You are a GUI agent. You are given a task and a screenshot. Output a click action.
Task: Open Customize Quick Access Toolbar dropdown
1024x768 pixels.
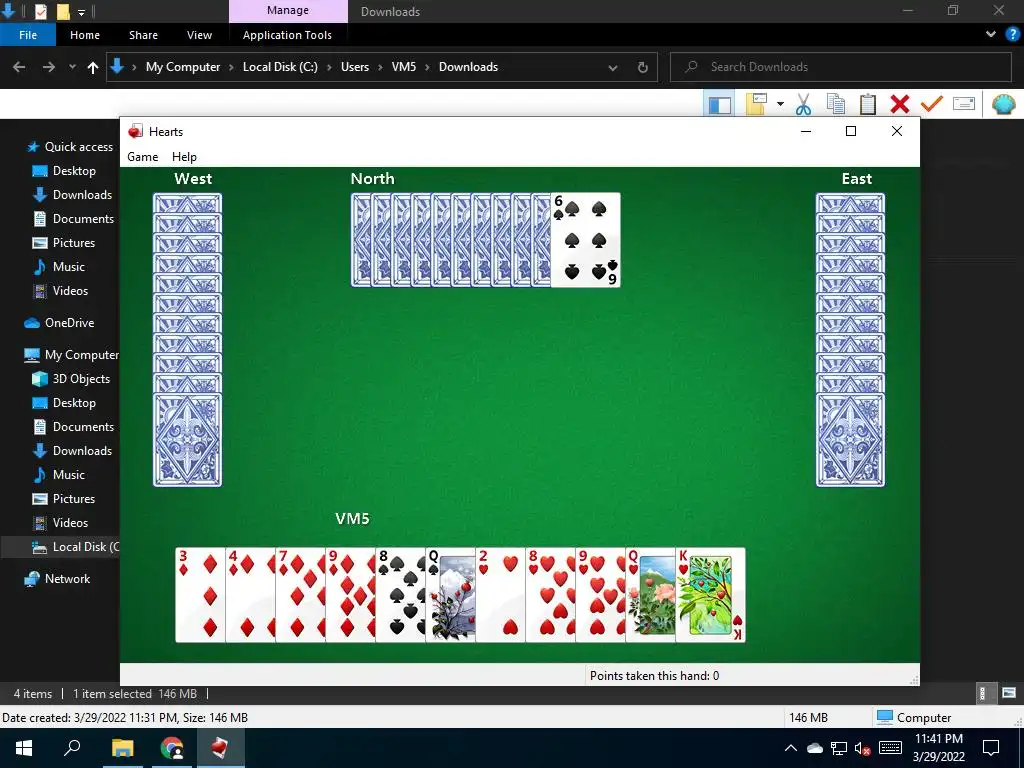[81, 12]
